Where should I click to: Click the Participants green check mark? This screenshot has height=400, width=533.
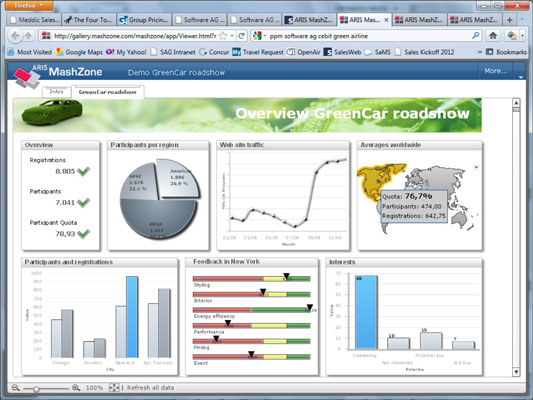pyautogui.click(x=83, y=203)
